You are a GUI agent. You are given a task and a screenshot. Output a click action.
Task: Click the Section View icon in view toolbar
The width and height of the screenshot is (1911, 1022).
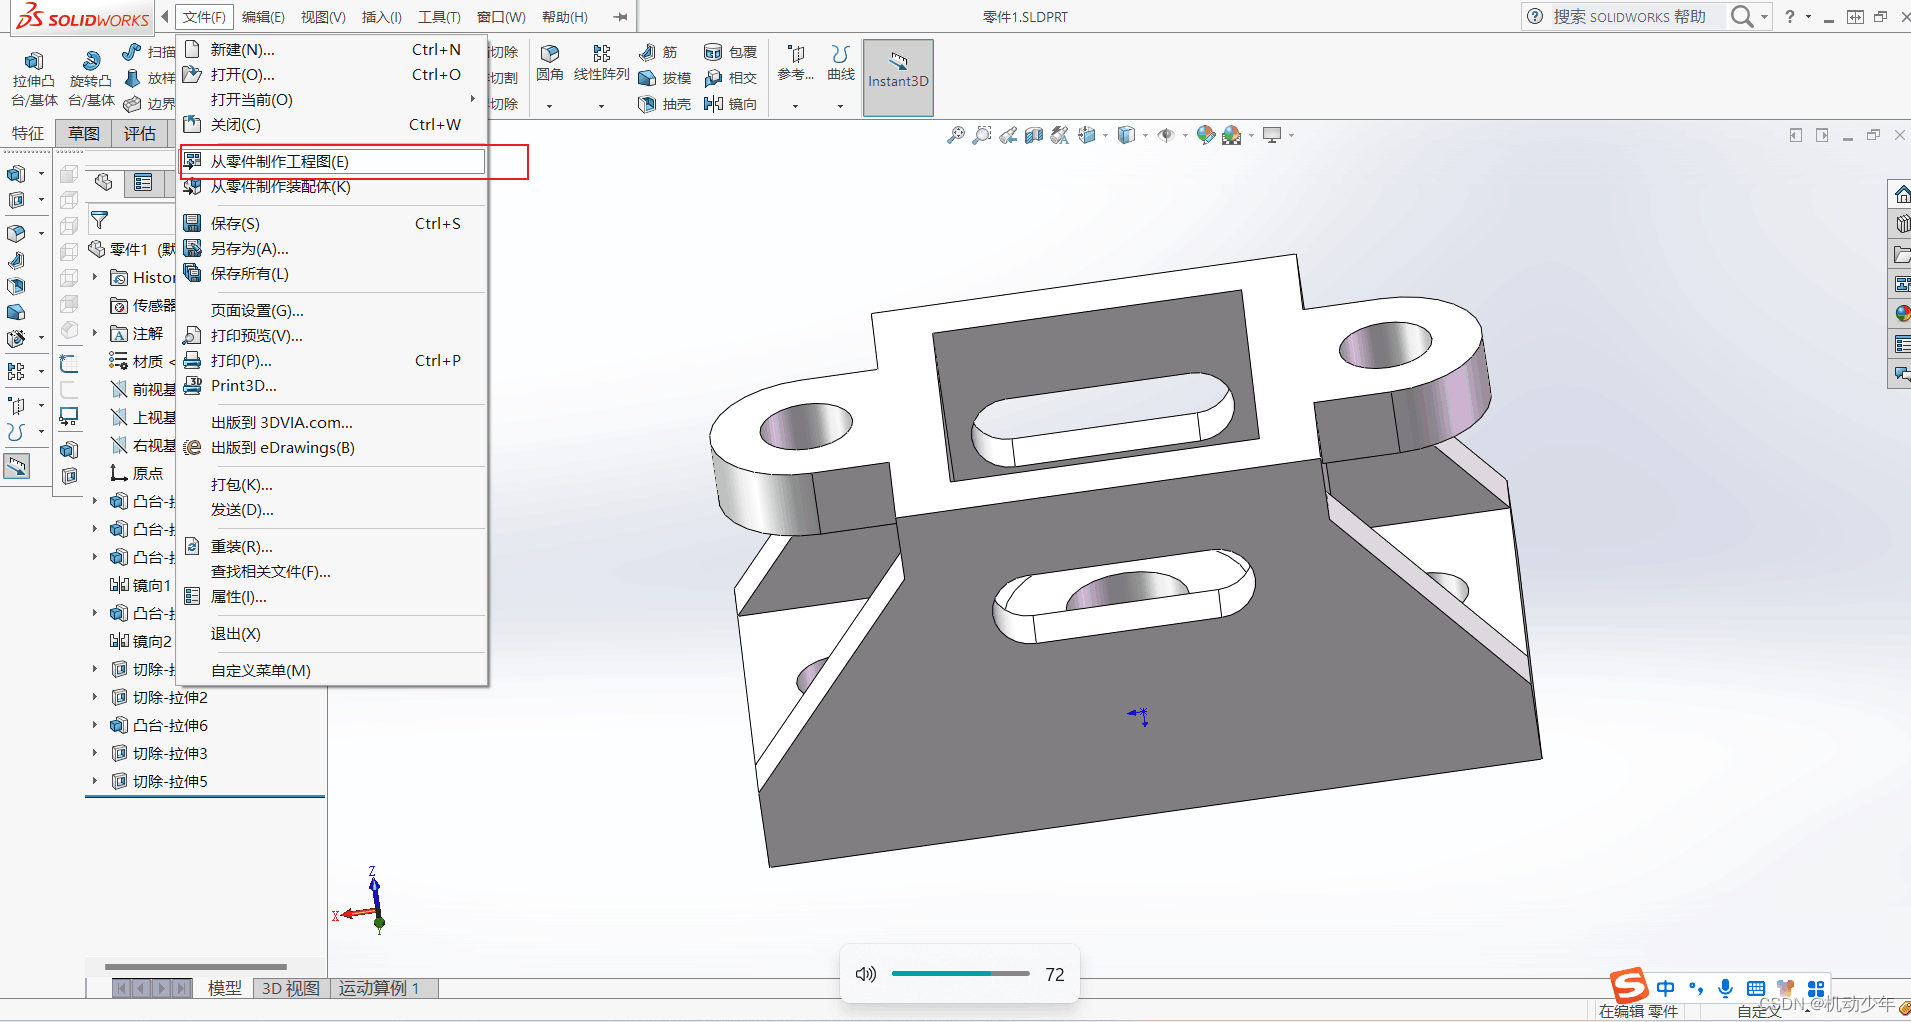tap(1034, 135)
